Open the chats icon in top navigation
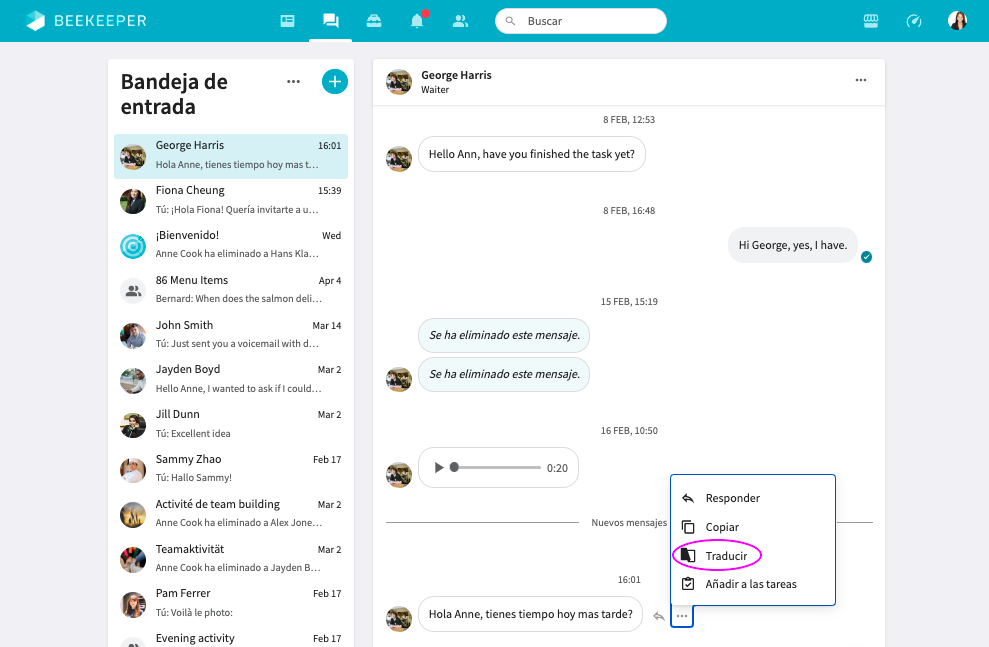989x647 pixels. [x=330, y=21]
